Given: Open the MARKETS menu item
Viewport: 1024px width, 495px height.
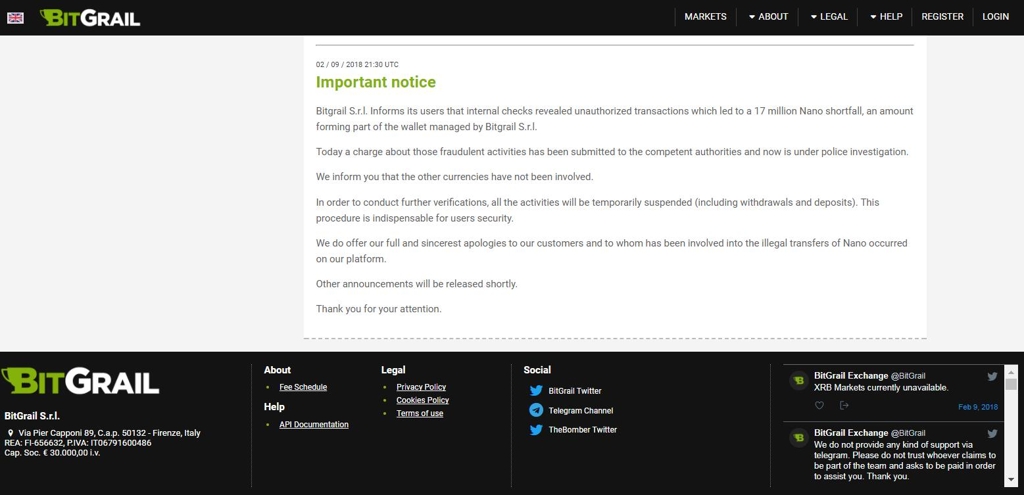Looking at the screenshot, I should pos(705,17).
